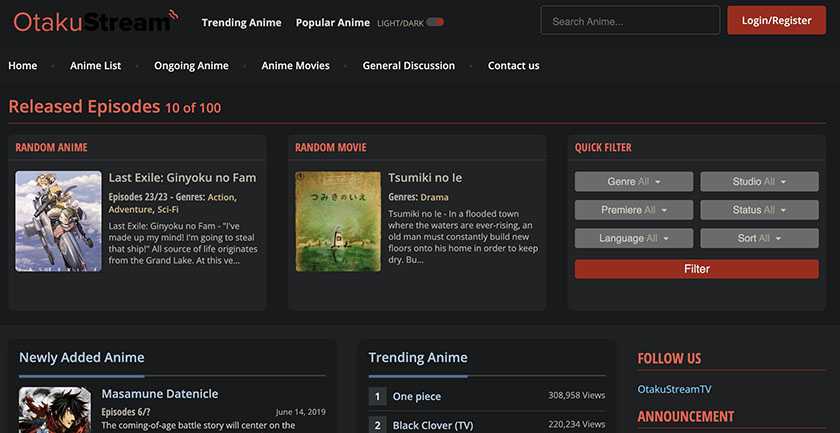840x433 pixels.
Task: Click the Last Exile cover thumbnail
Action: [58, 221]
